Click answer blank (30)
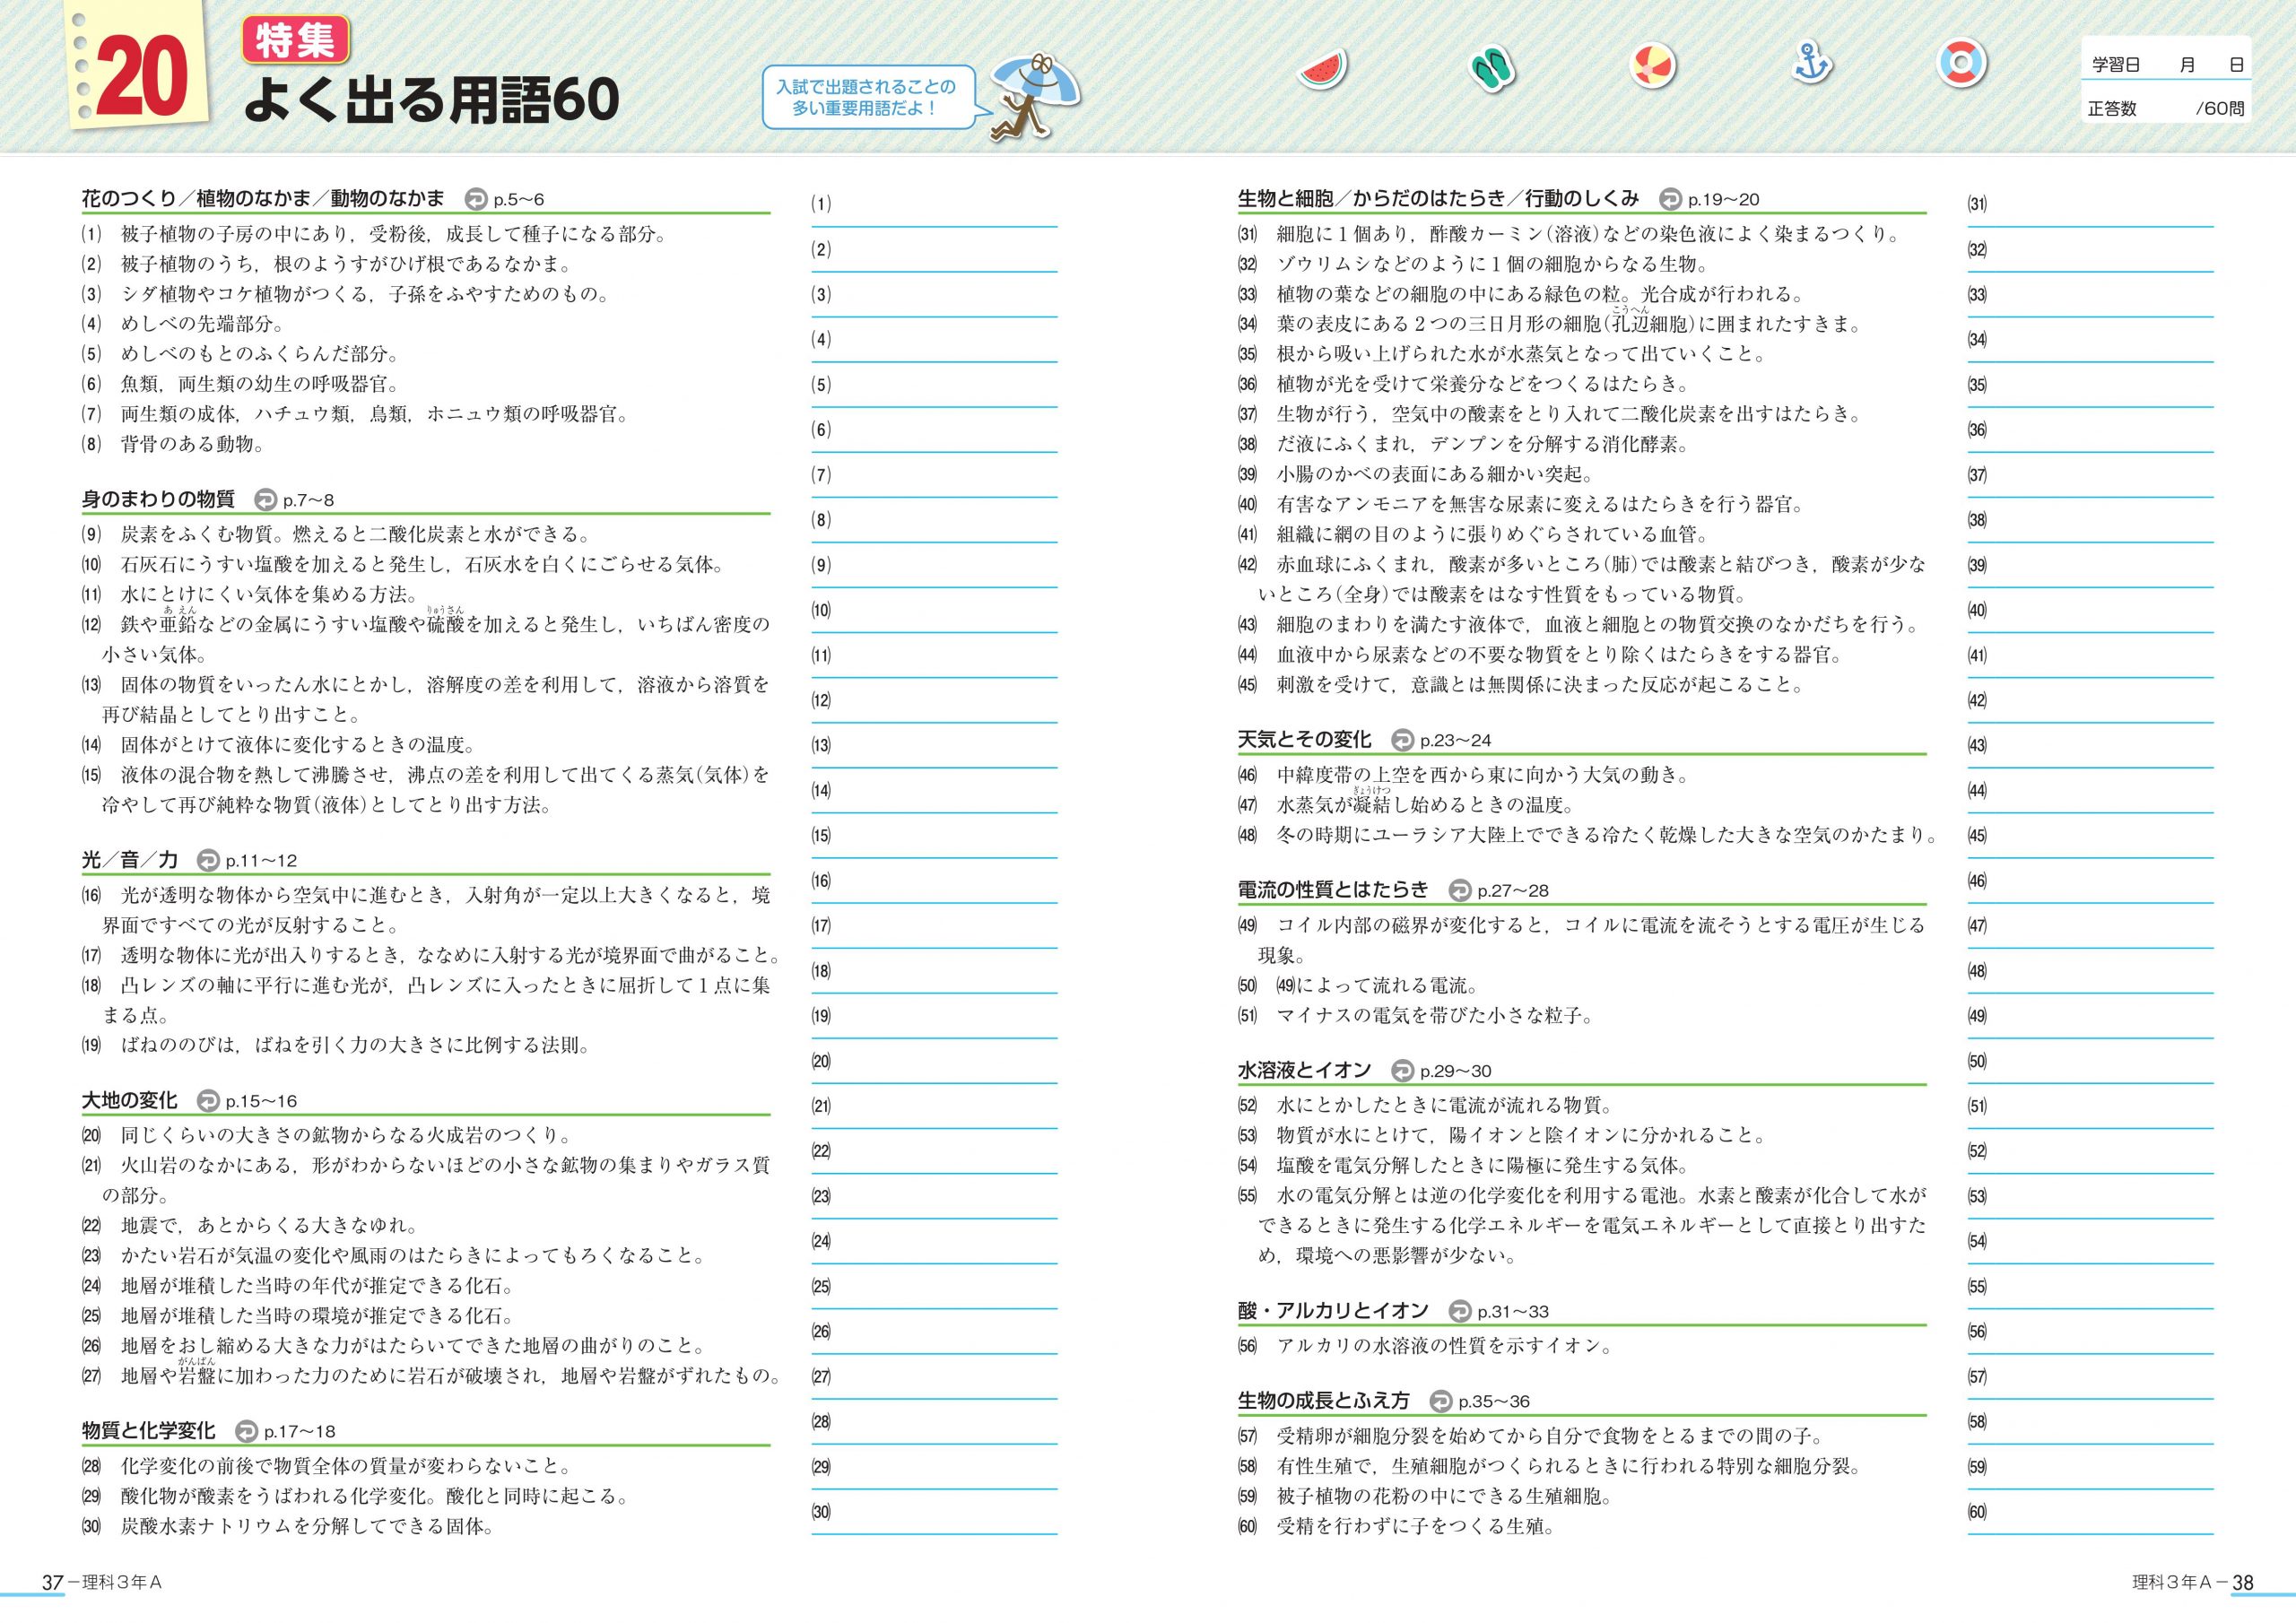Image resolution: width=2296 pixels, height=1623 pixels. [934, 1517]
